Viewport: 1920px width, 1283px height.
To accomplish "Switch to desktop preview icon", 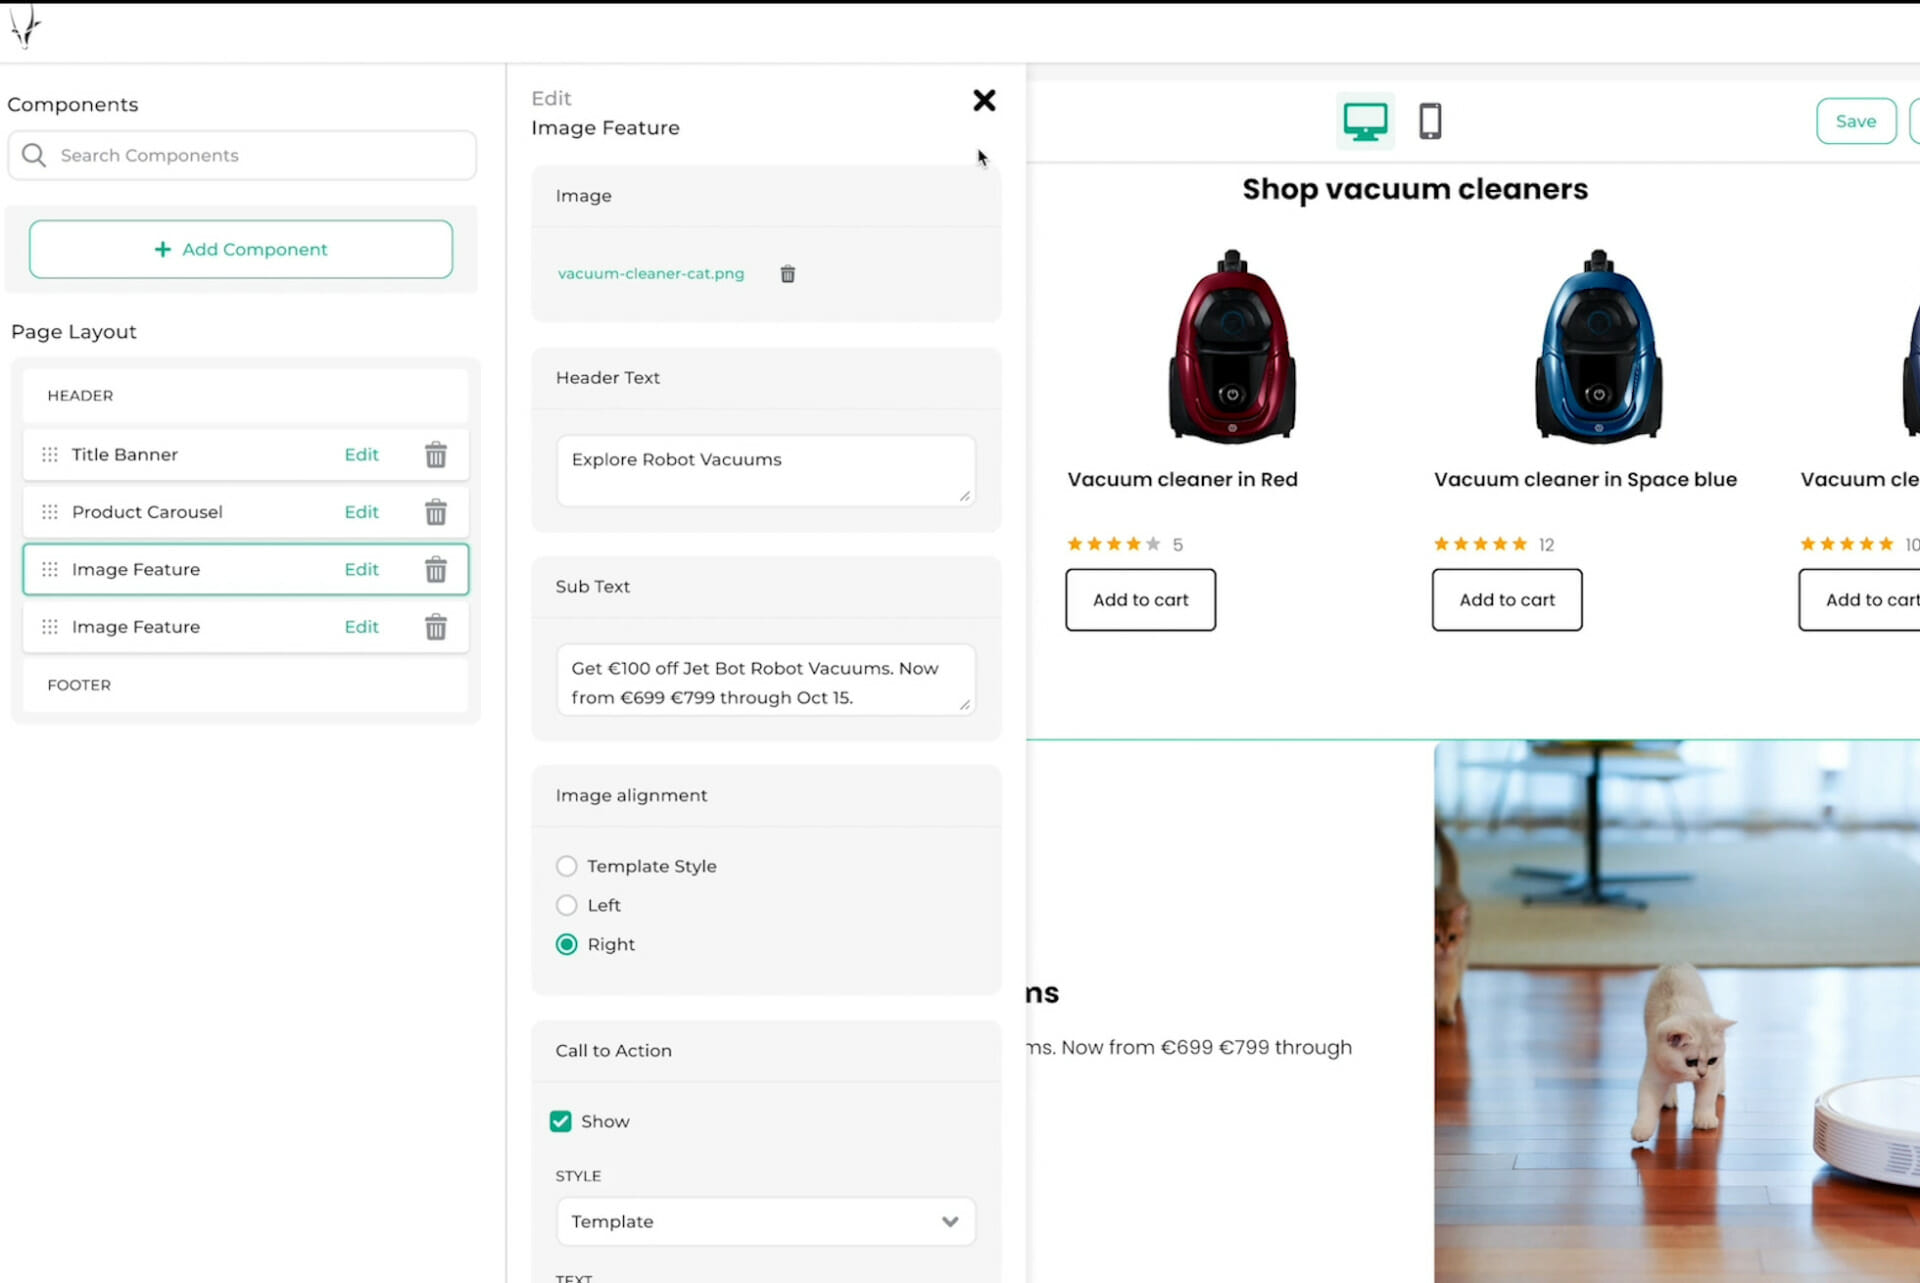I will (x=1365, y=122).
